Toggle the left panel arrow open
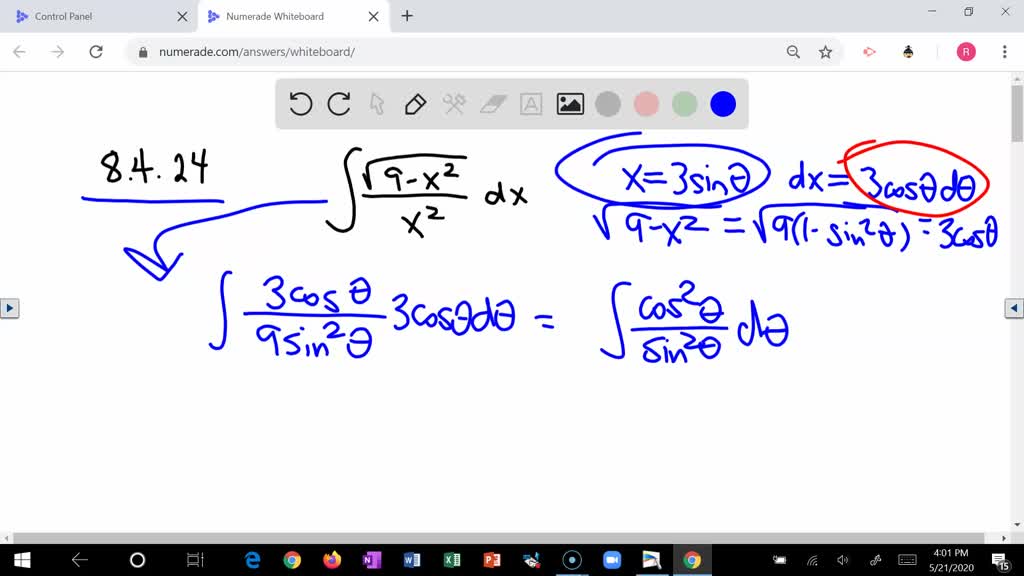Image resolution: width=1024 pixels, height=576 pixels. click(x=10, y=308)
